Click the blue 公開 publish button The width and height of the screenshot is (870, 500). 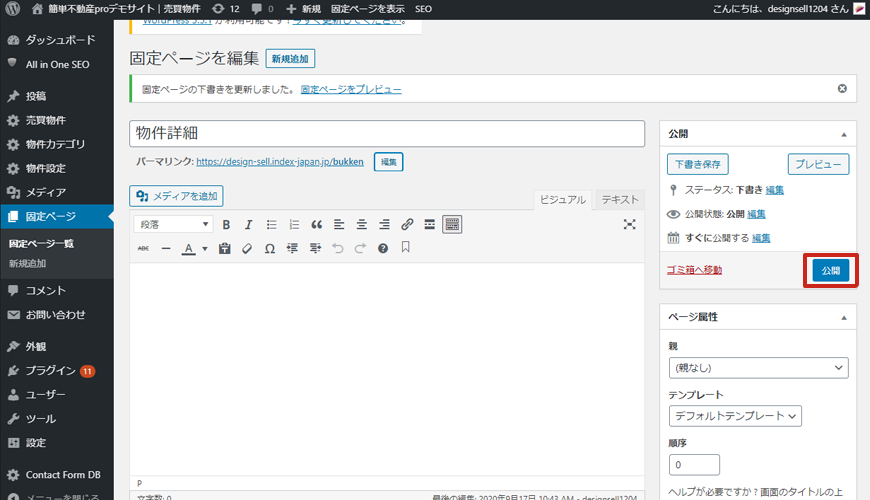(x=830, y=270)
